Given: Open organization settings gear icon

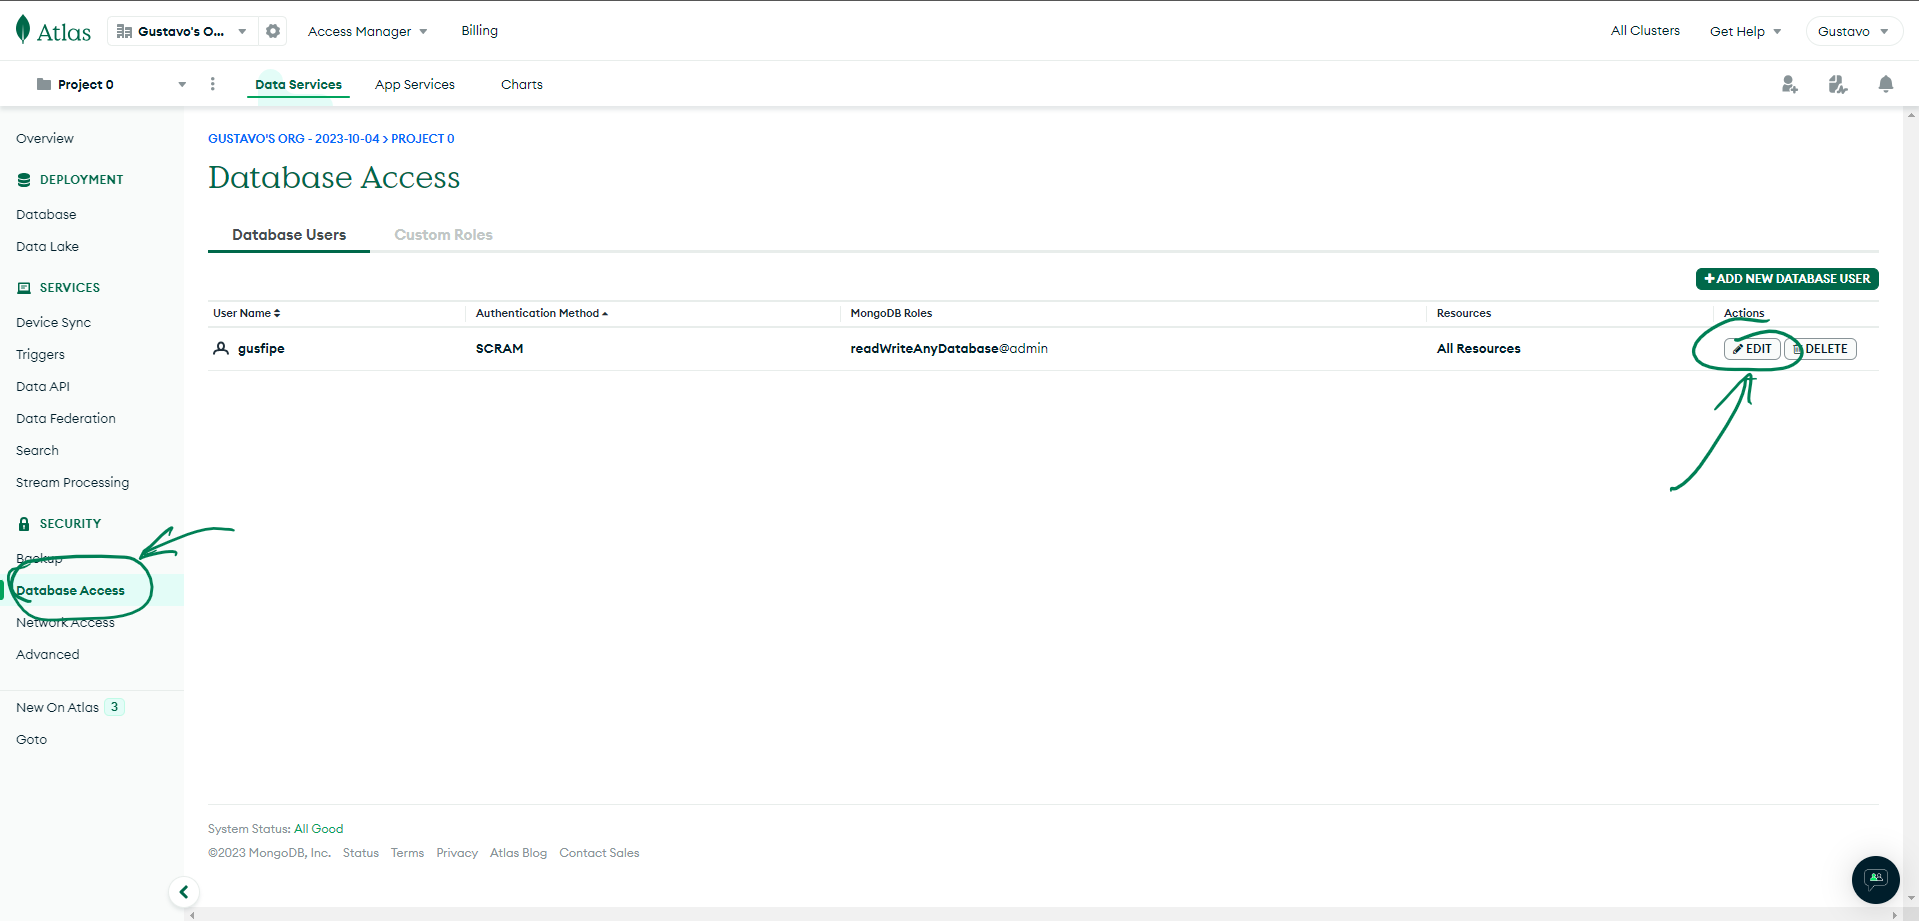Looking at the screenshot, I should tap(273, 31).
